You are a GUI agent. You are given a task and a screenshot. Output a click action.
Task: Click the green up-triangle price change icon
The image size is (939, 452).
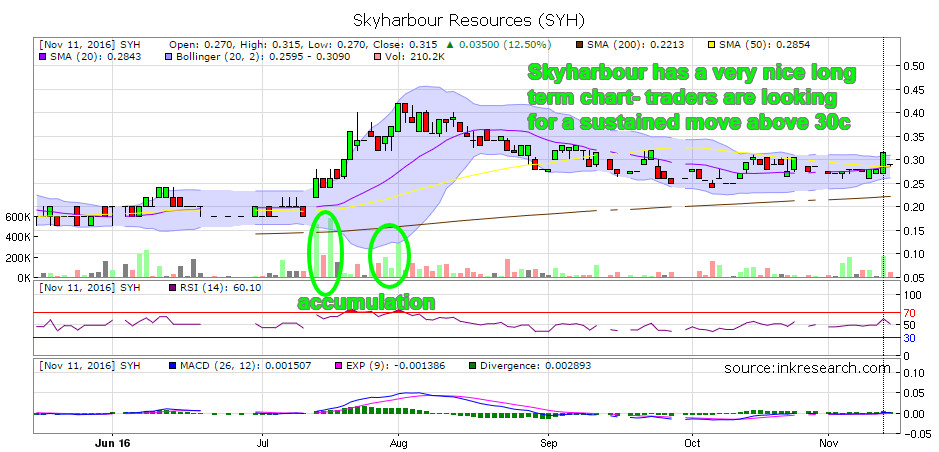[x=449, y=44]
